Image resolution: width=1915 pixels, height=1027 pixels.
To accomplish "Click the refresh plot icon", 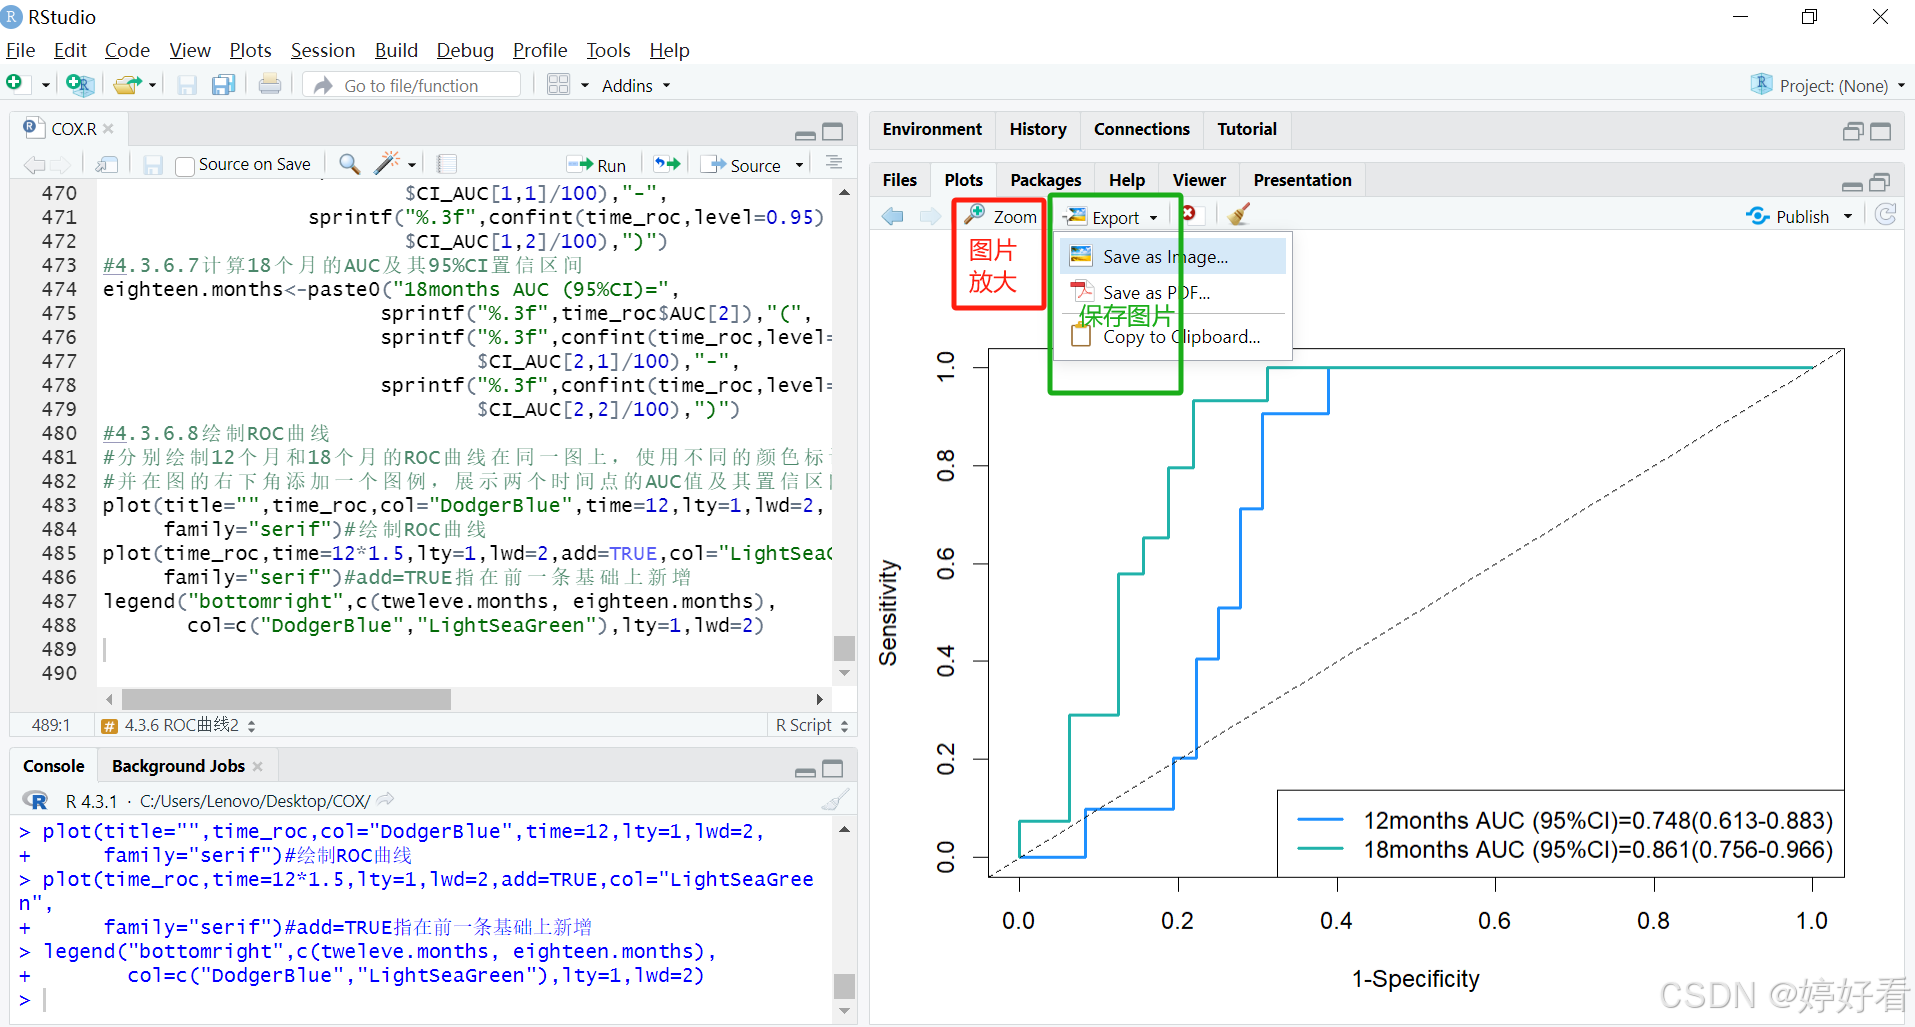I will point(1886,215).
